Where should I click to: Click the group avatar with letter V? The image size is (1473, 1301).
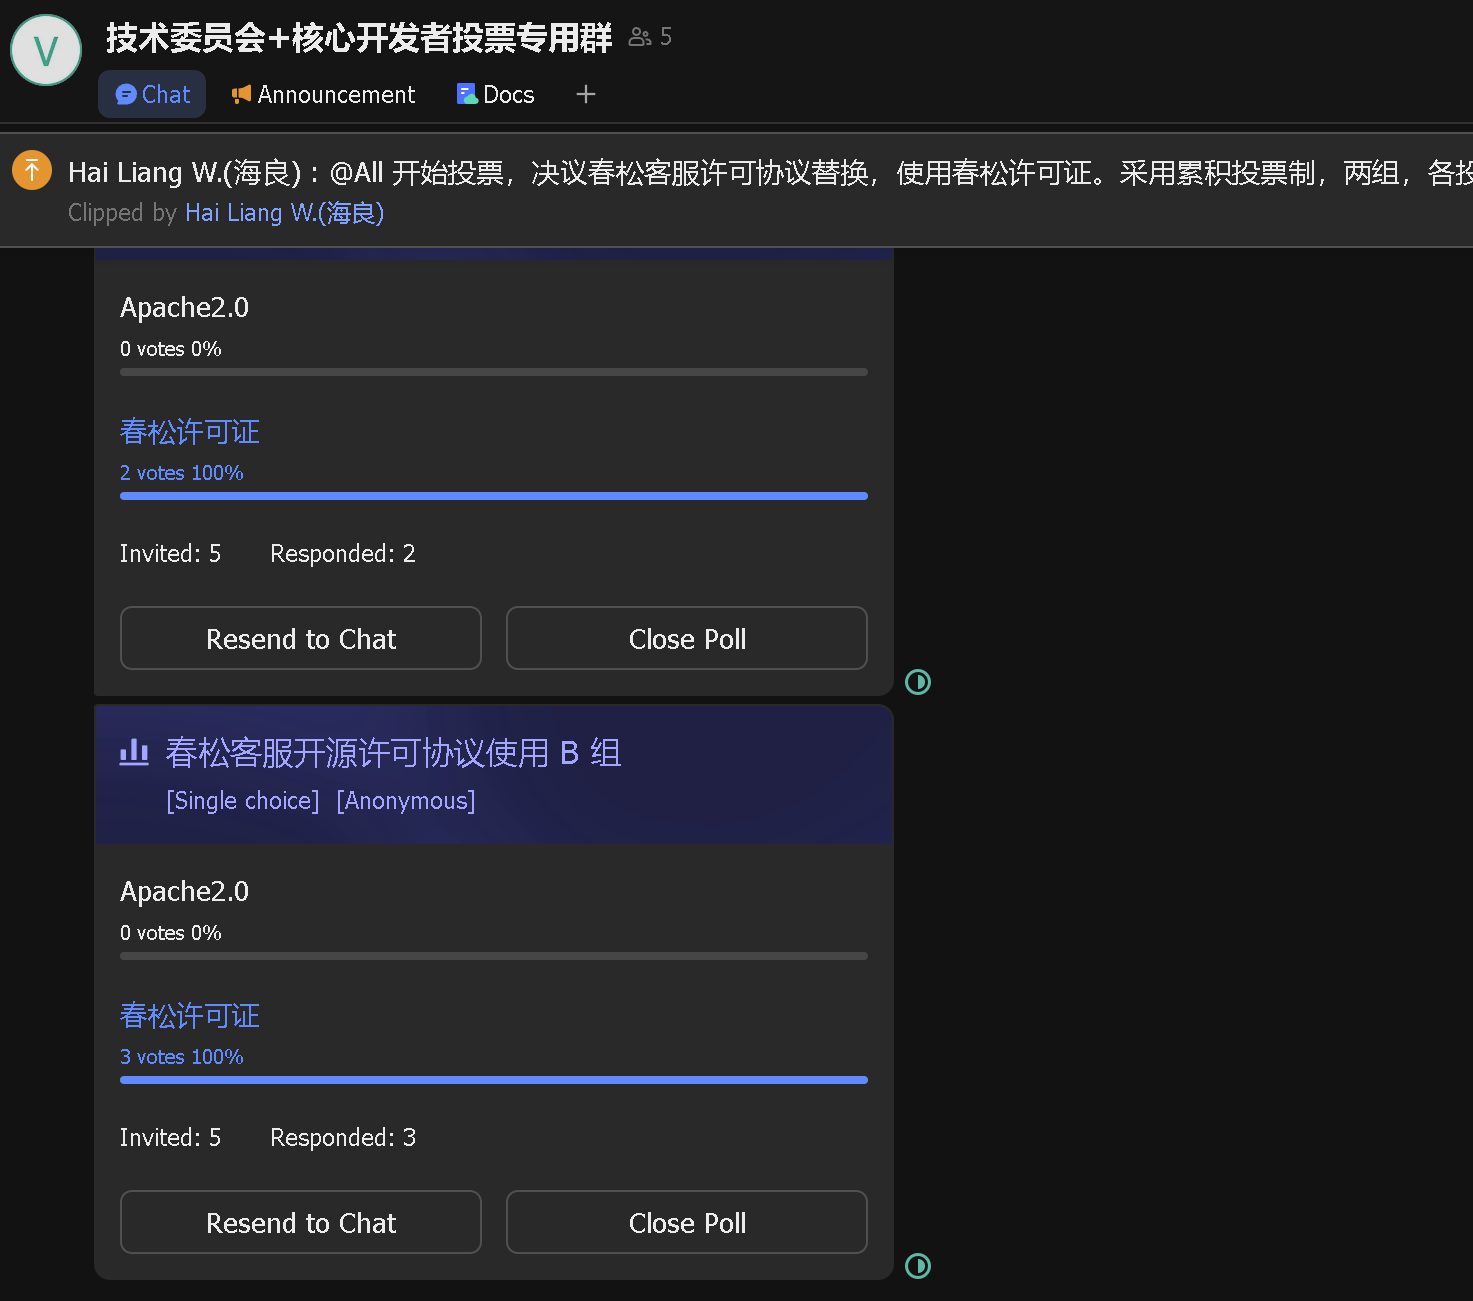[x=46, y=50]
